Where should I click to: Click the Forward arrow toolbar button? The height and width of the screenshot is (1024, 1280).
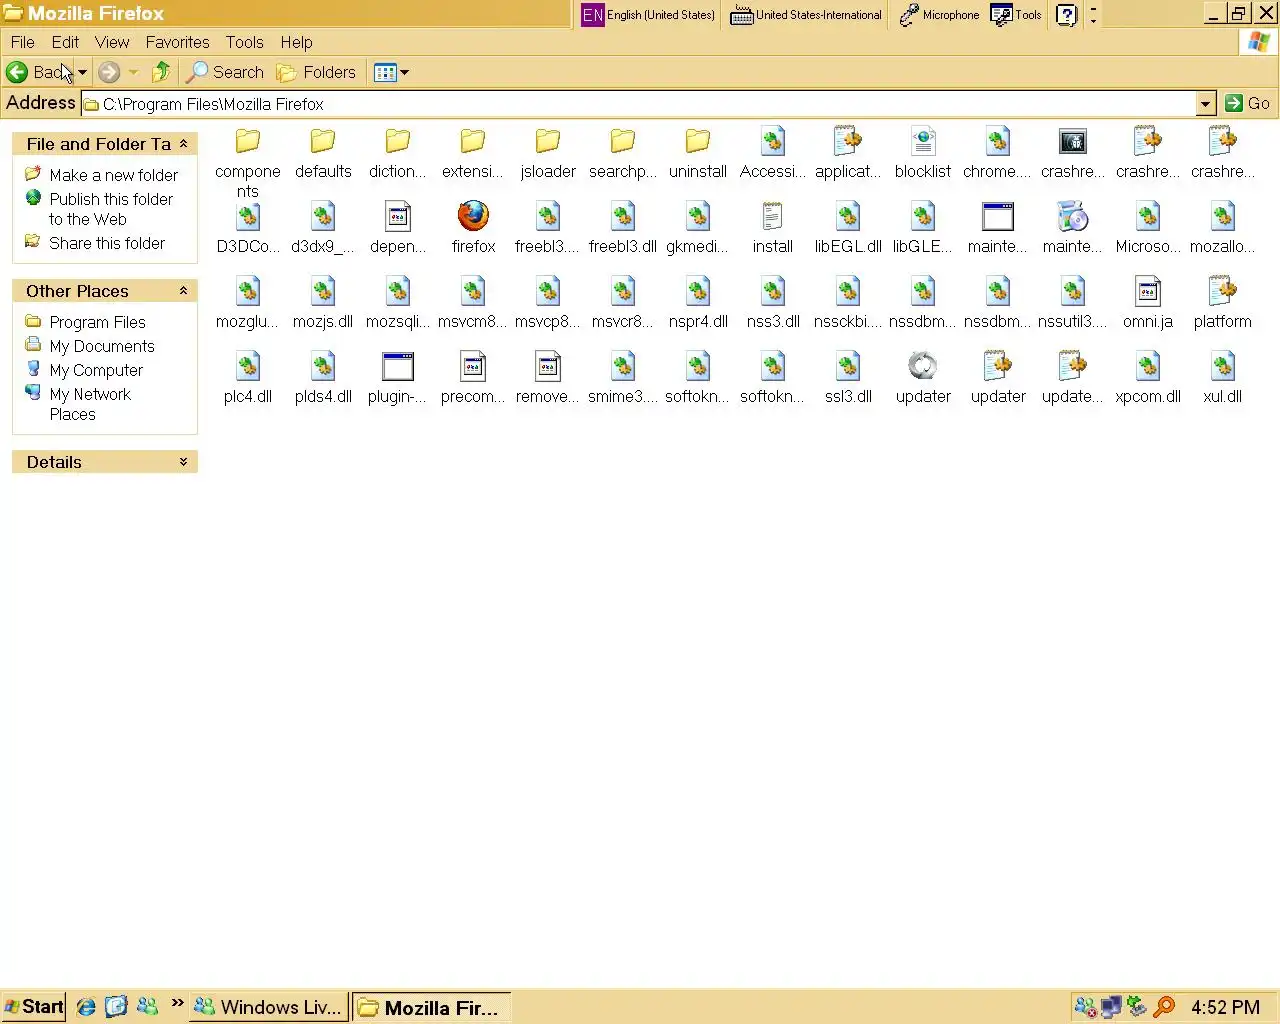(x=109, y=72)
